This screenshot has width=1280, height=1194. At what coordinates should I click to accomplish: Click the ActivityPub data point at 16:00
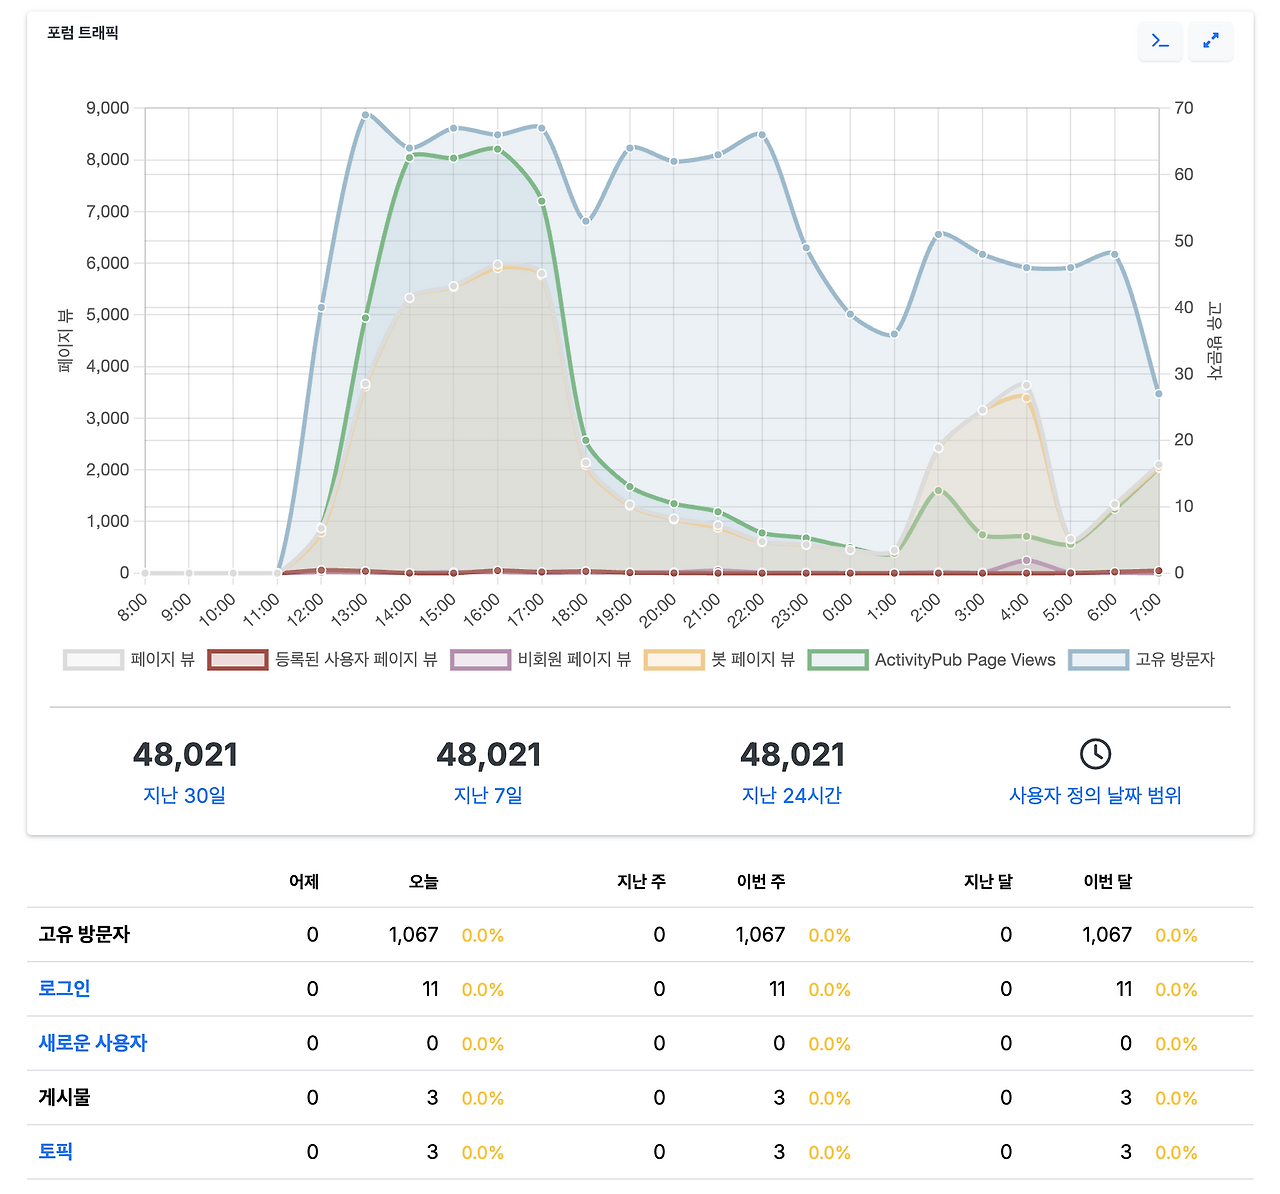pyautogui.click(x=497, y=149)
